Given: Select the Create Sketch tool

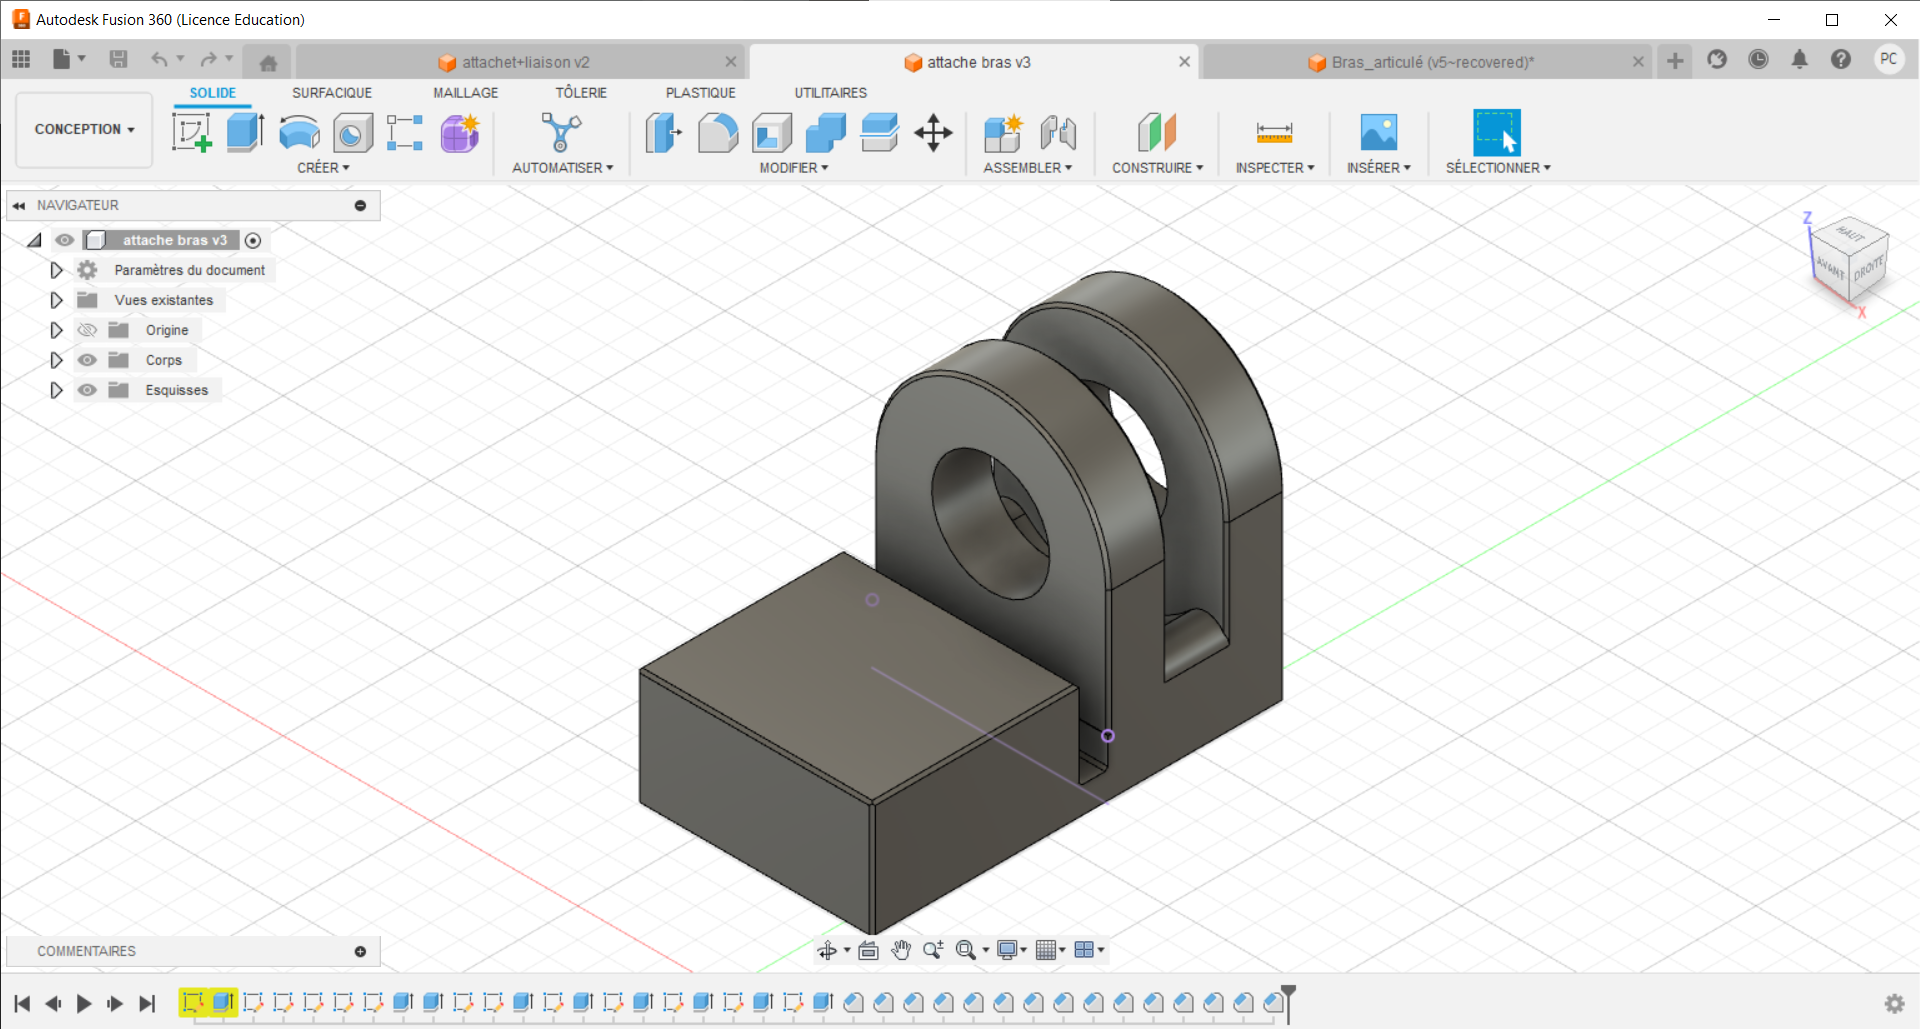Looking at the screenshot, I should (191, 132).
